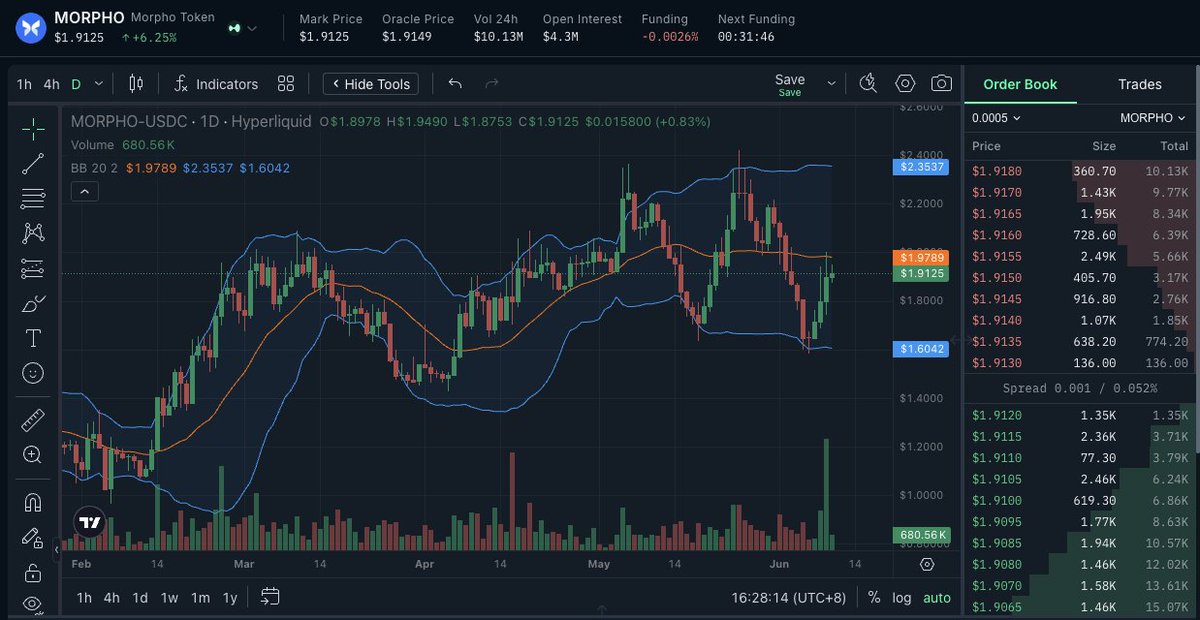1200x620 pixels.
Task: Open Indicators dialog
Action: [216, 84]
